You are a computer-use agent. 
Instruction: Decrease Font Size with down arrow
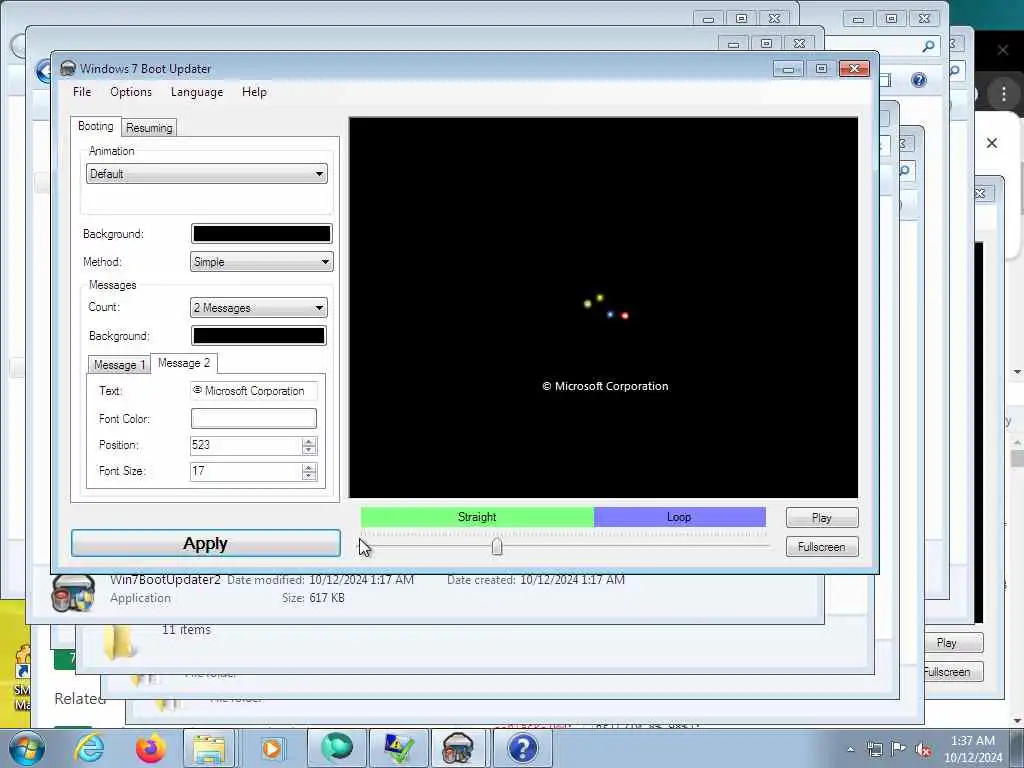pyautogui.click(x=309, y=477)
